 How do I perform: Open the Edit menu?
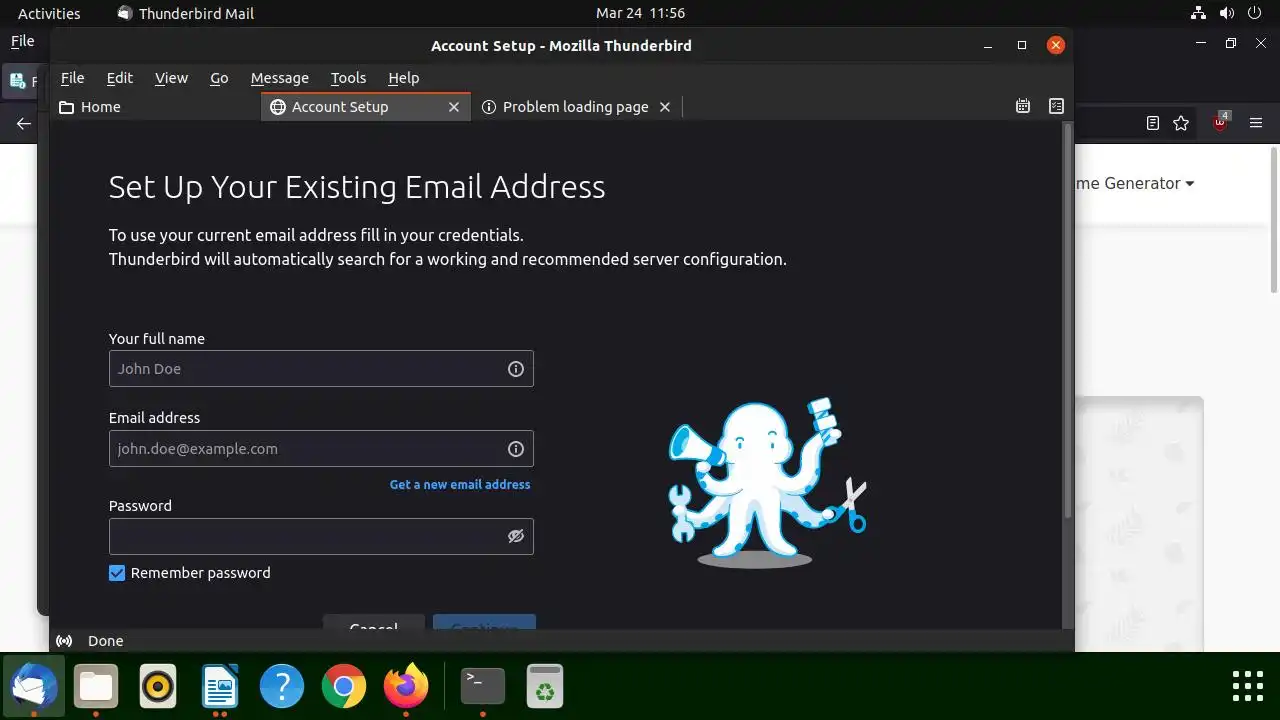tap(119, 78)
